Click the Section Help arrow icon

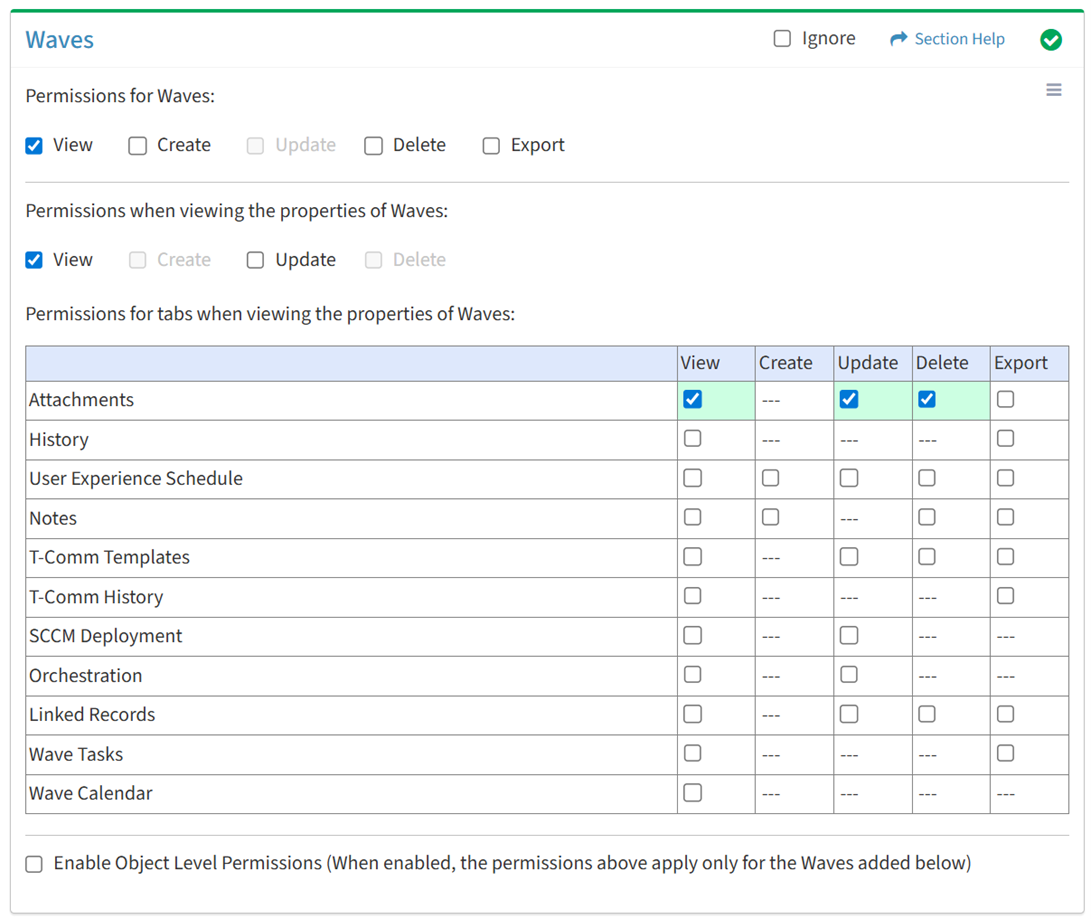point(898,39)
